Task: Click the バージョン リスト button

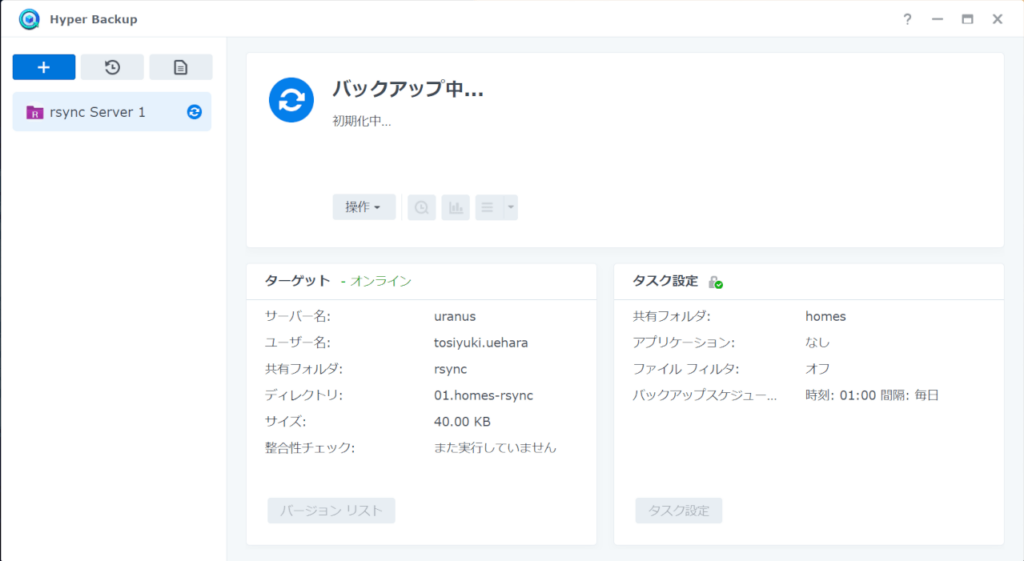Action: point(331,511)
